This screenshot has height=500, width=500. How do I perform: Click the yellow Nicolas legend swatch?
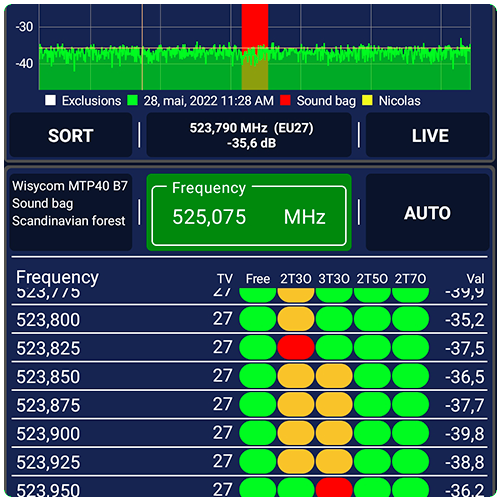tap(367, 100)
